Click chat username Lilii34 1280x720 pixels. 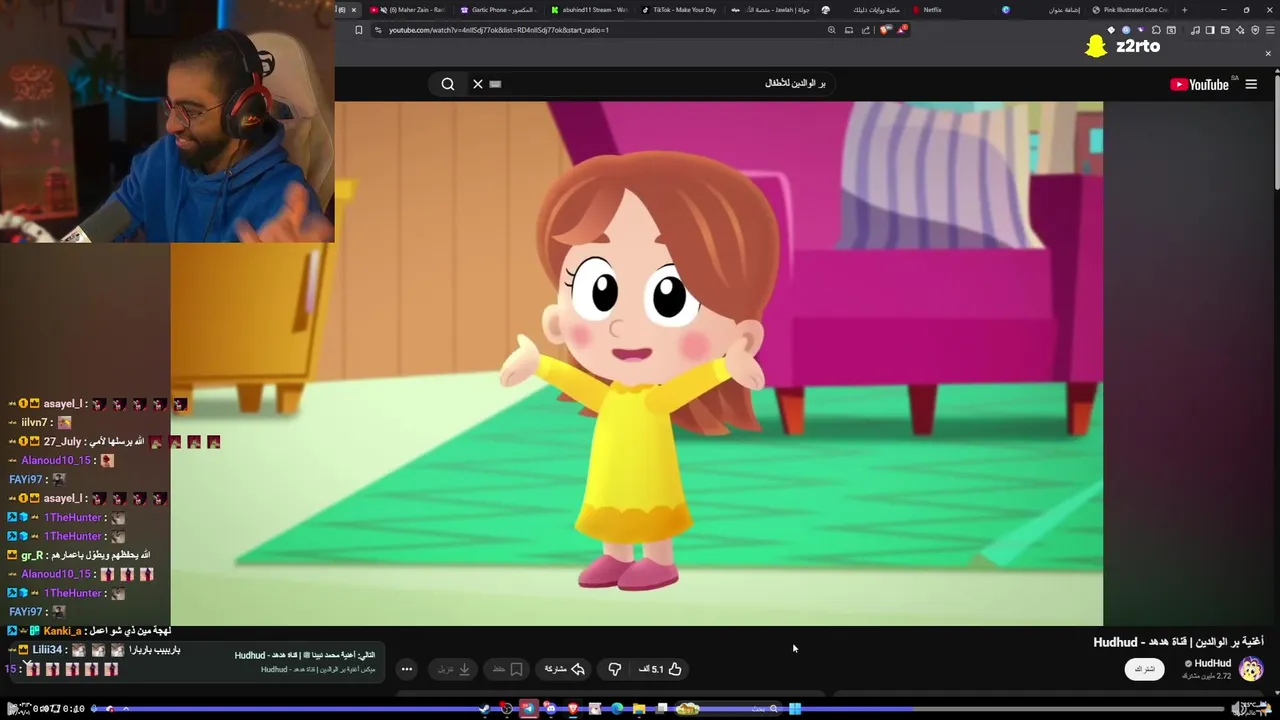point(47,650)
